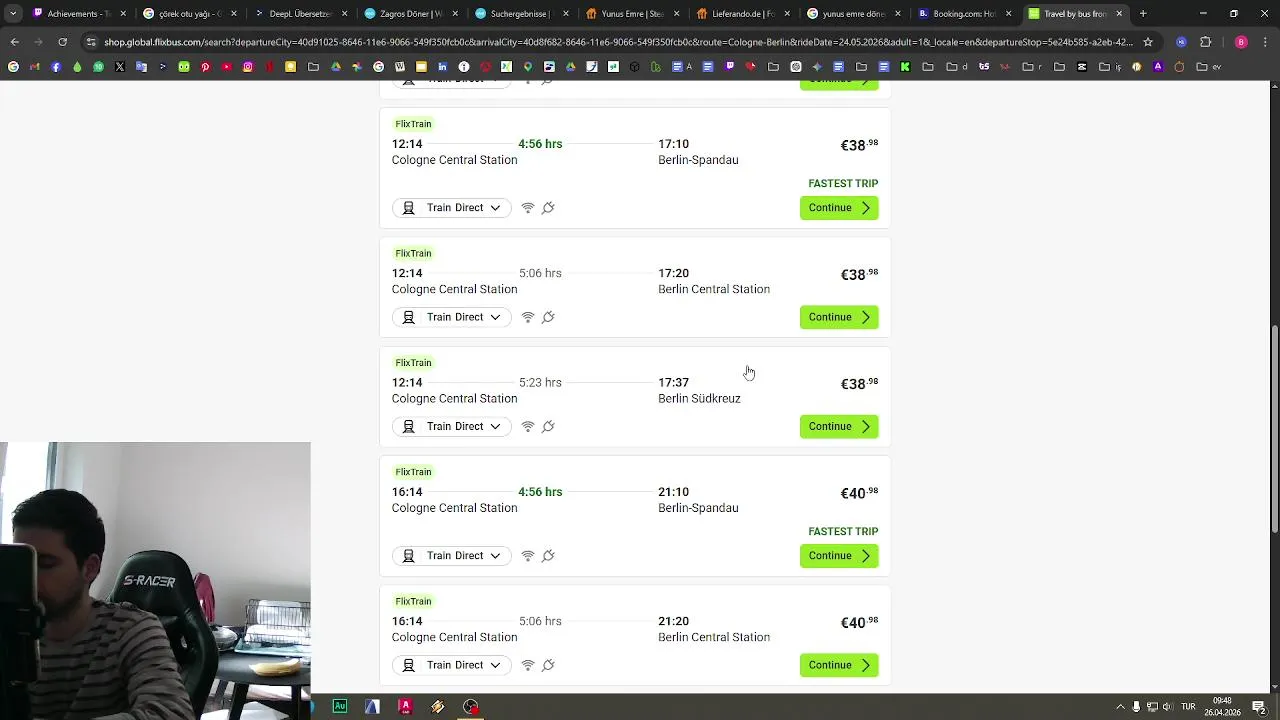Open ChatGPT bookmark icon
This screenshot has height=720, width=1280.
pyautogui.click(x=796, y=67)
